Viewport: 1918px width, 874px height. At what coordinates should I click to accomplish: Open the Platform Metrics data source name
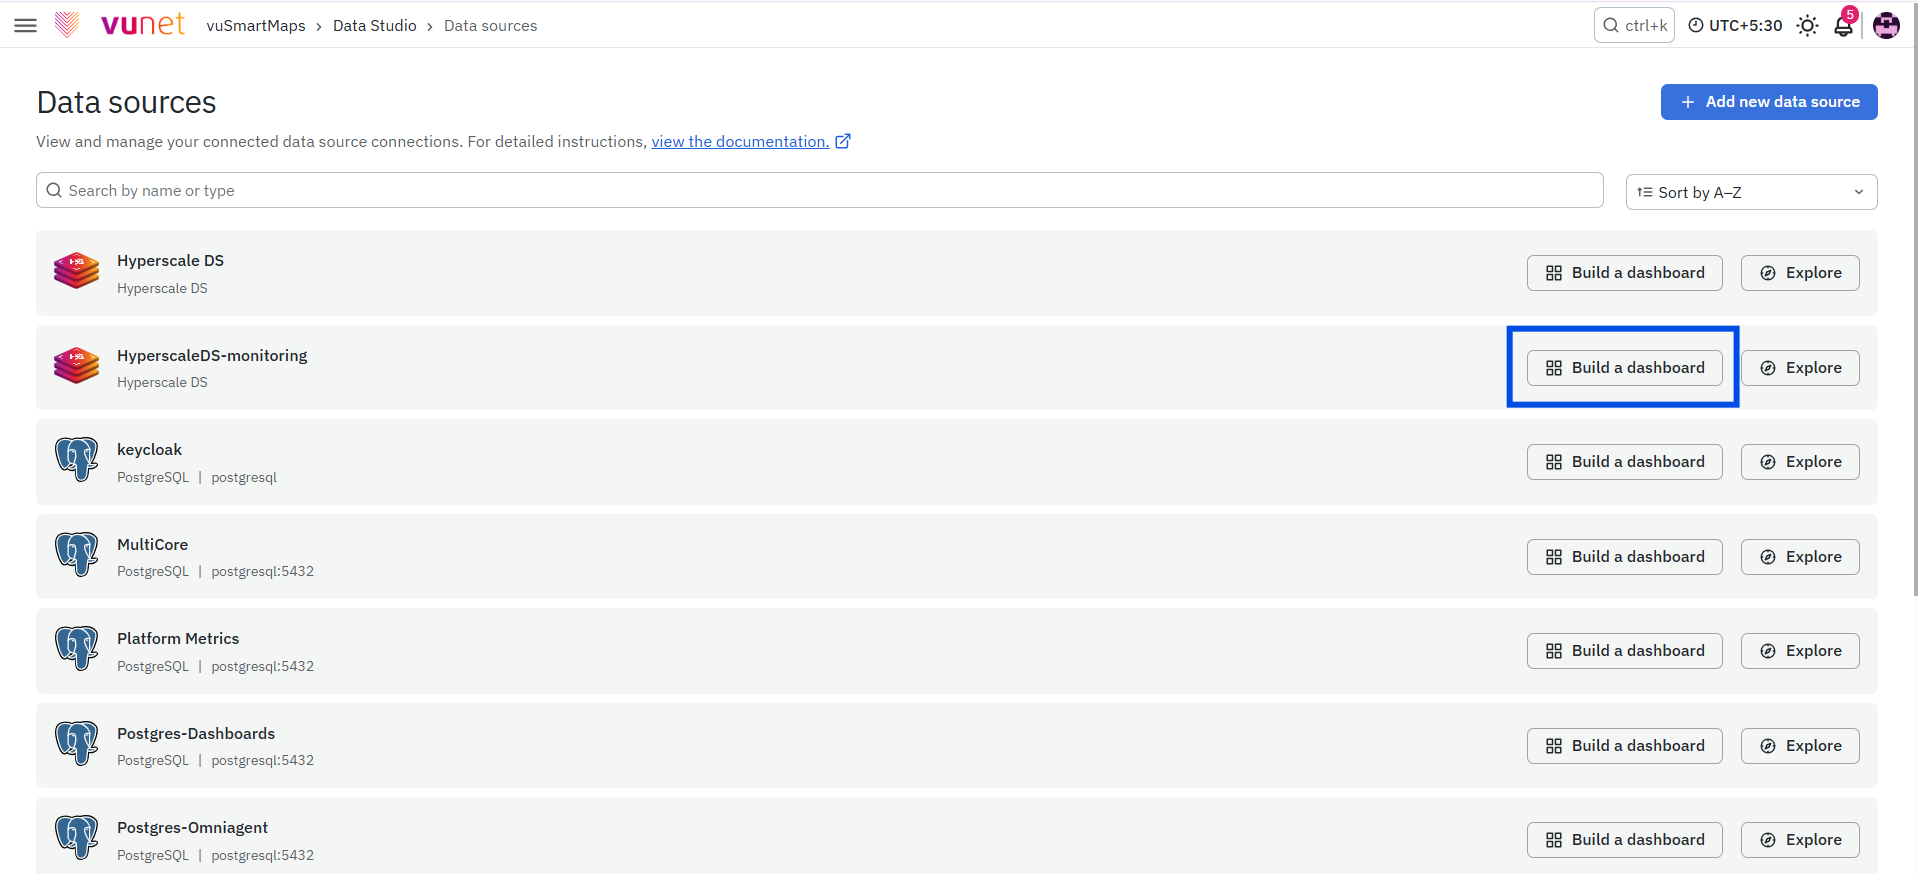[178, 639]
